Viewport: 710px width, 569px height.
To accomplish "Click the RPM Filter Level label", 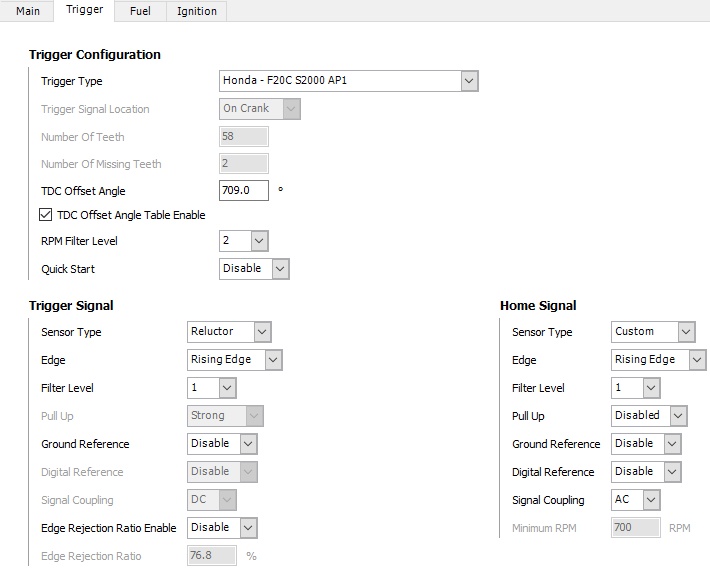I will [79, 241].
